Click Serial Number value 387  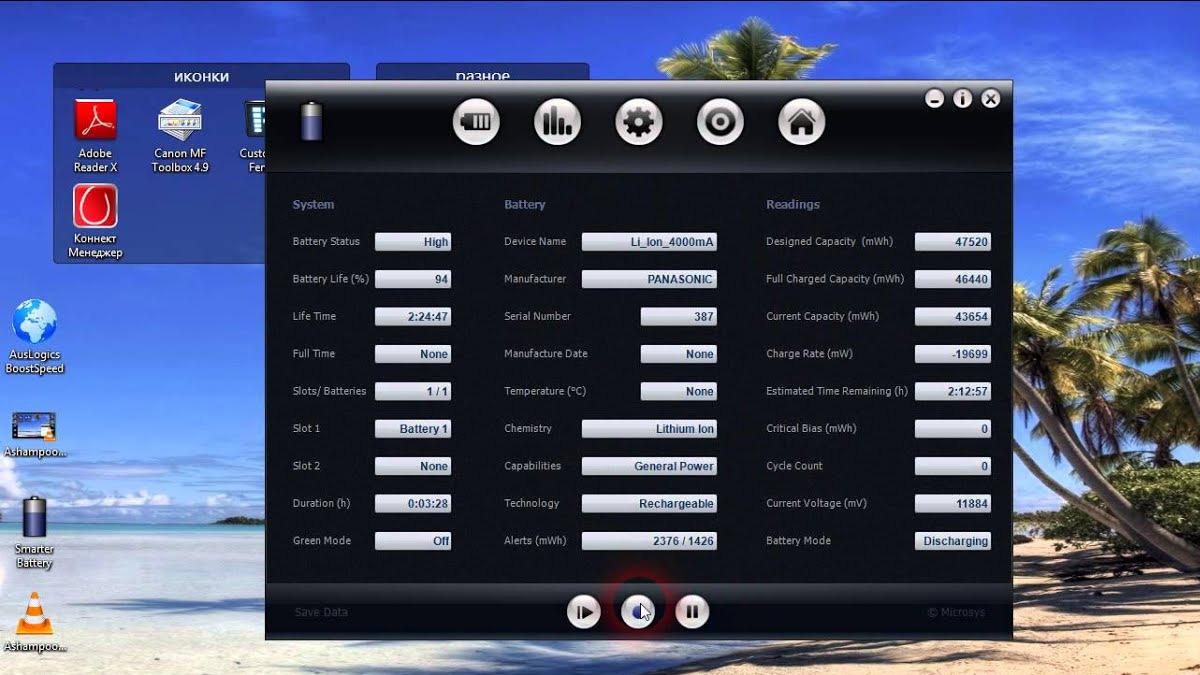tap(679, 317)
